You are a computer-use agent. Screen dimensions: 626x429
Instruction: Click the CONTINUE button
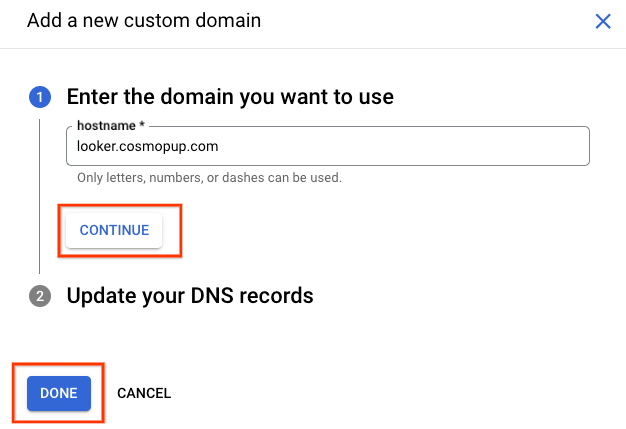click(114, 230)
